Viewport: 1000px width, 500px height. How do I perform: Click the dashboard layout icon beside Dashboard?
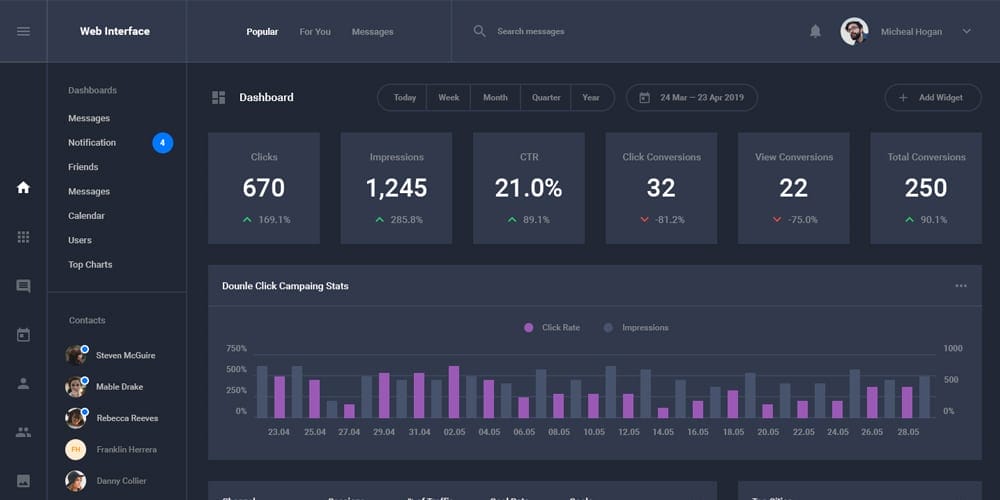point(219,98)
